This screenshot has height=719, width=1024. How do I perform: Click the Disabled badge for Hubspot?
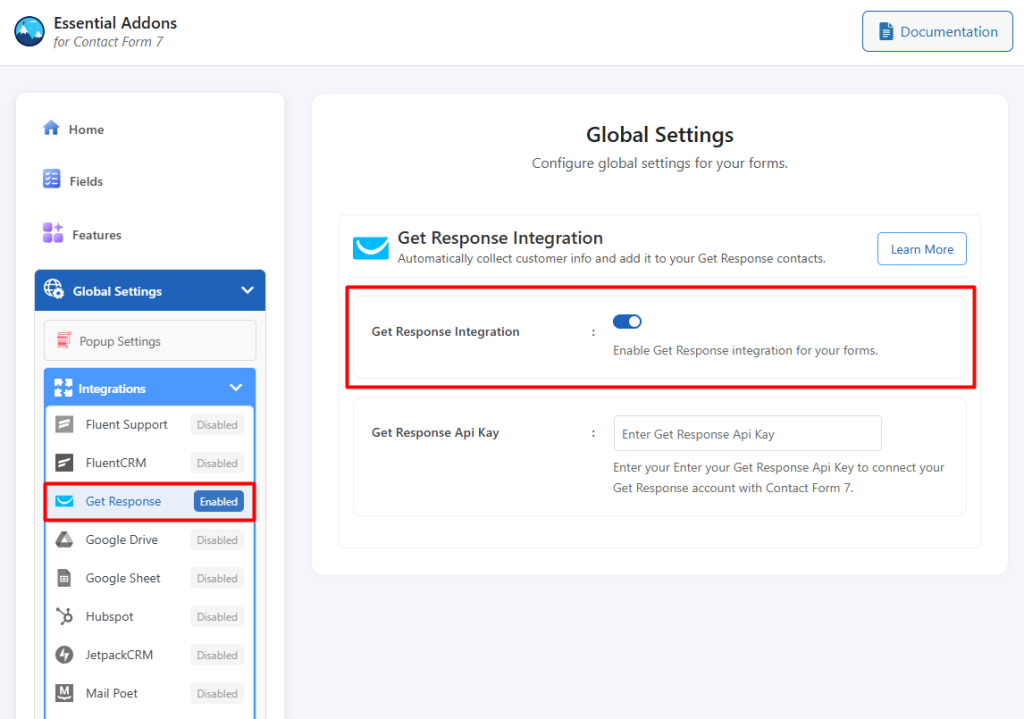217,616
